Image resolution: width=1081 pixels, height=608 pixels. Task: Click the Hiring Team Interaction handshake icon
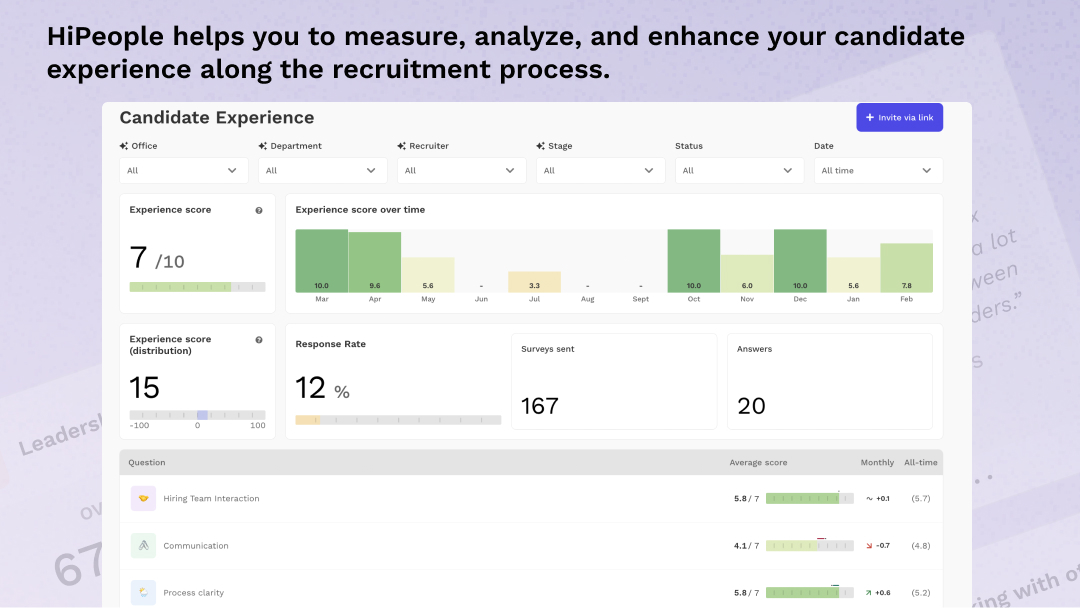click(x=143, y=498)
